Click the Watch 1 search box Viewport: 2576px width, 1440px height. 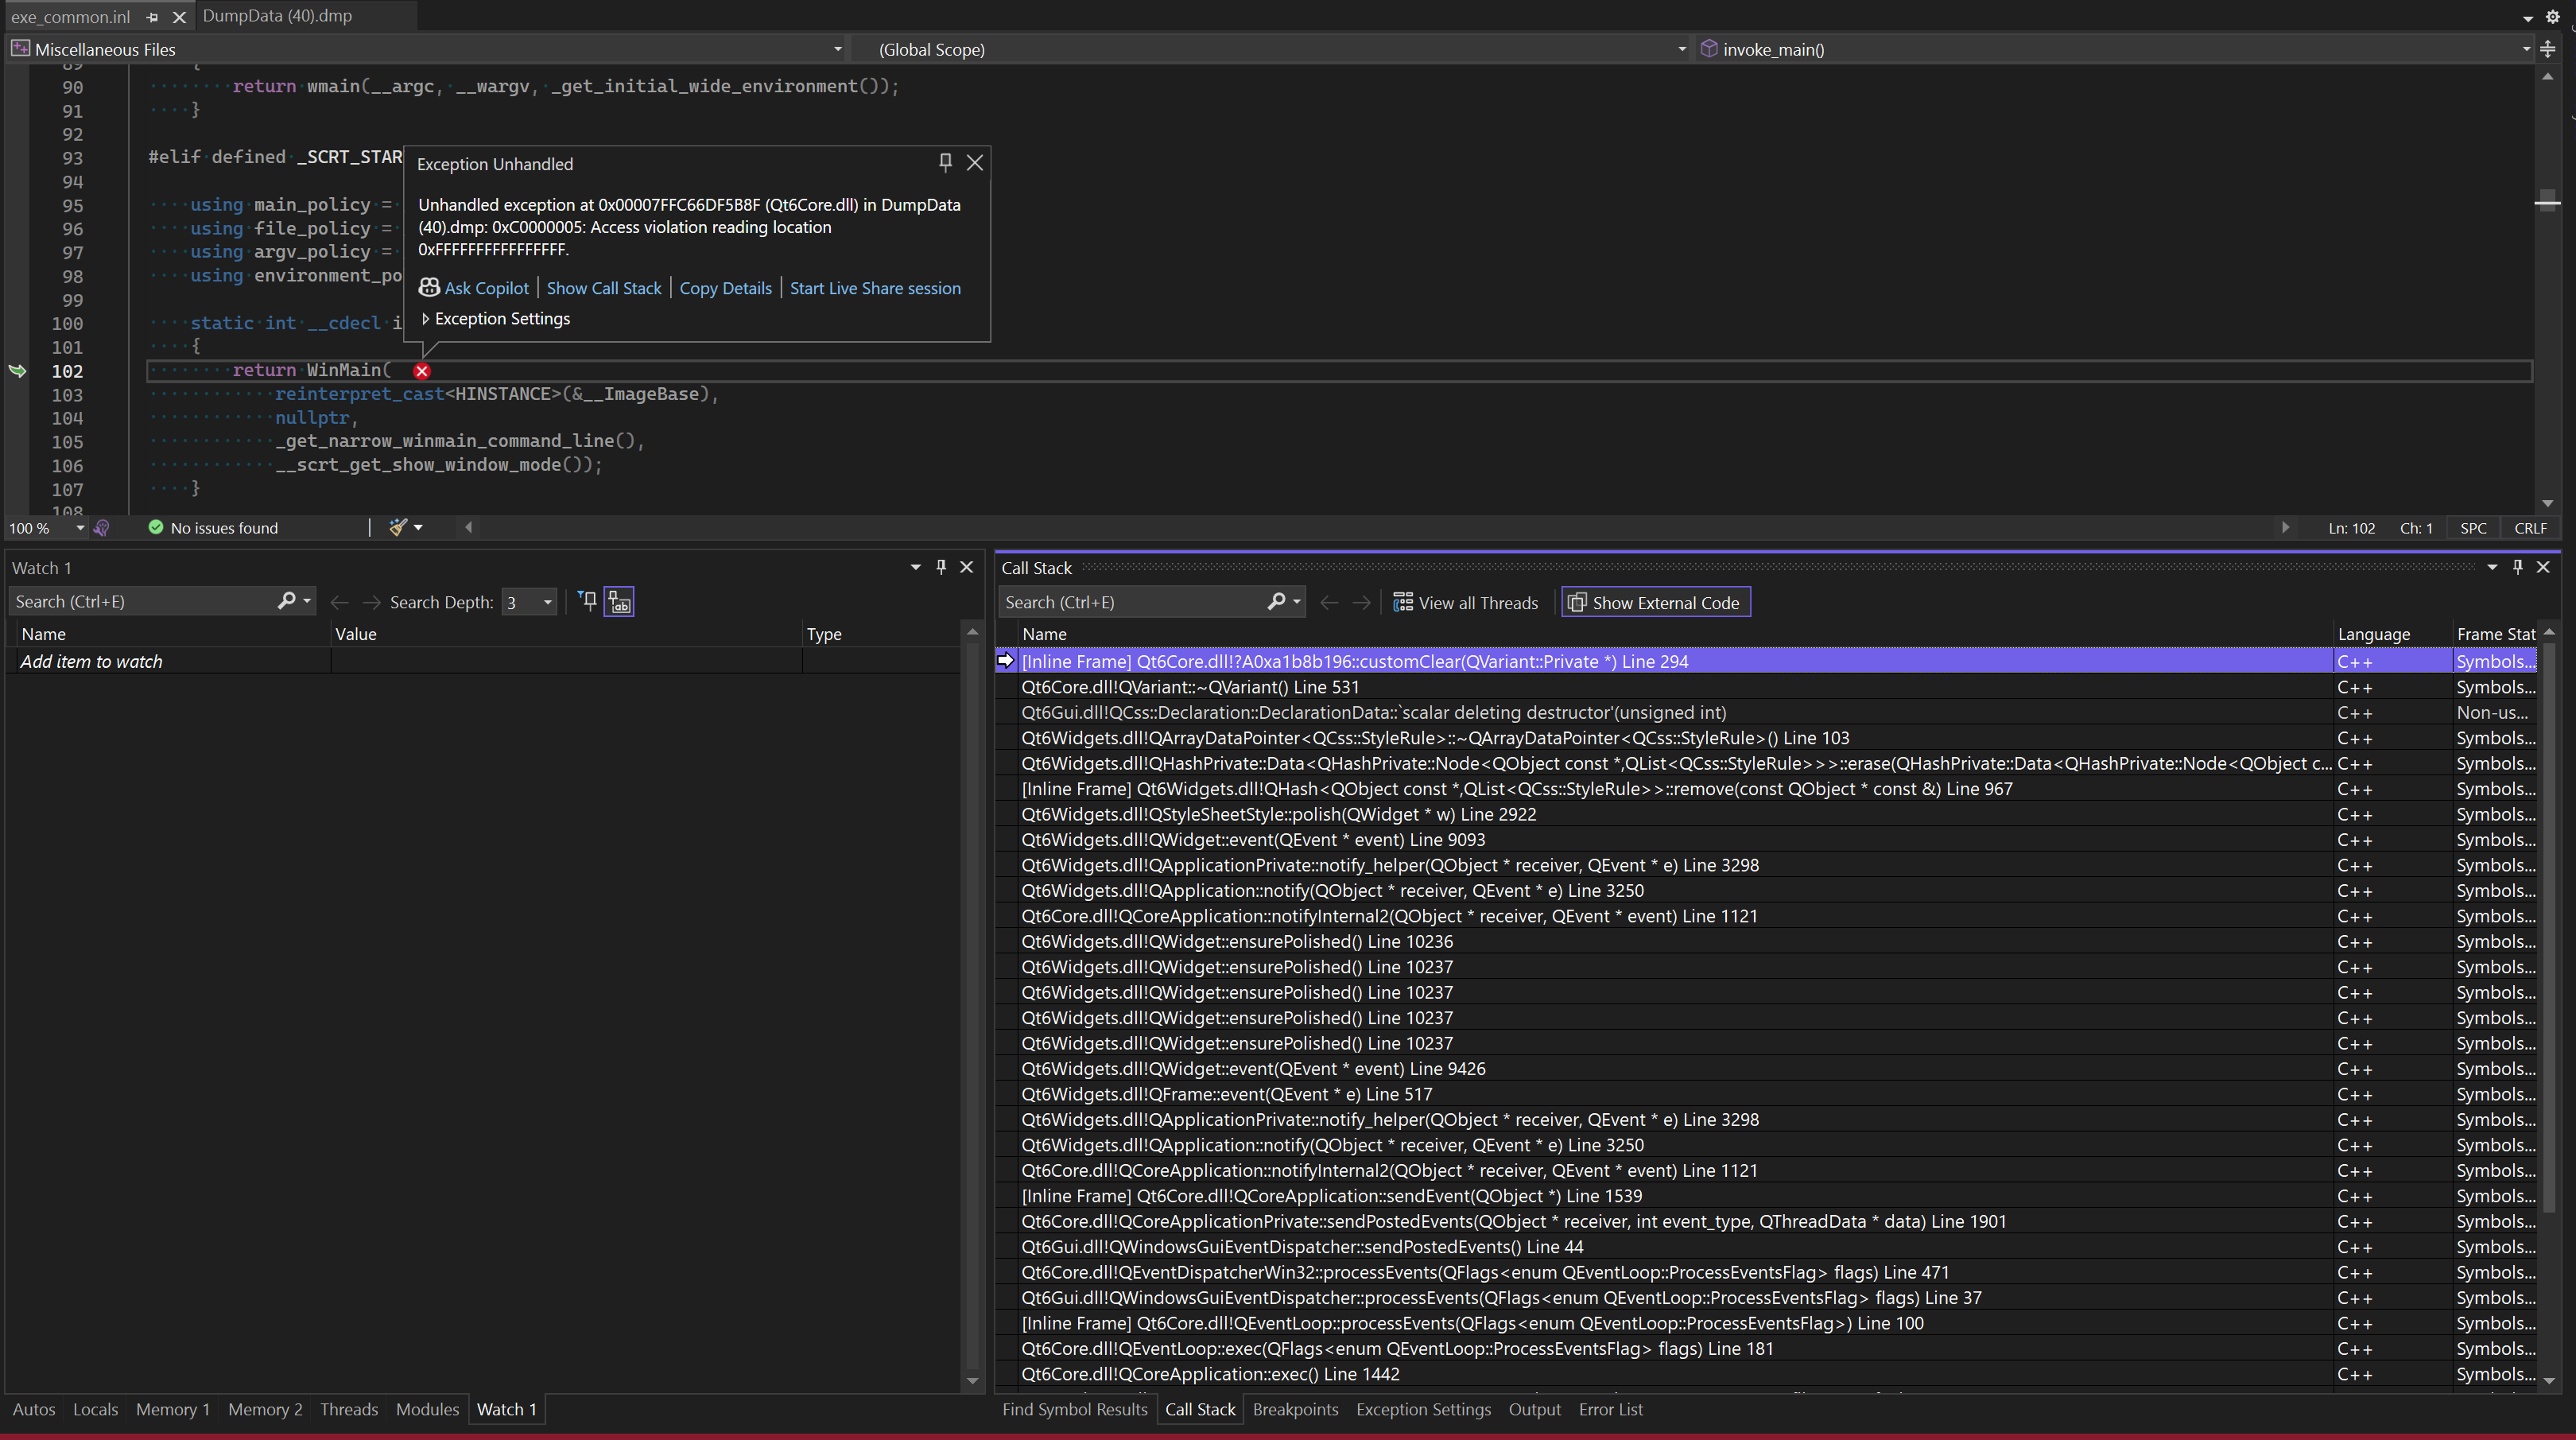coord(145,601)
